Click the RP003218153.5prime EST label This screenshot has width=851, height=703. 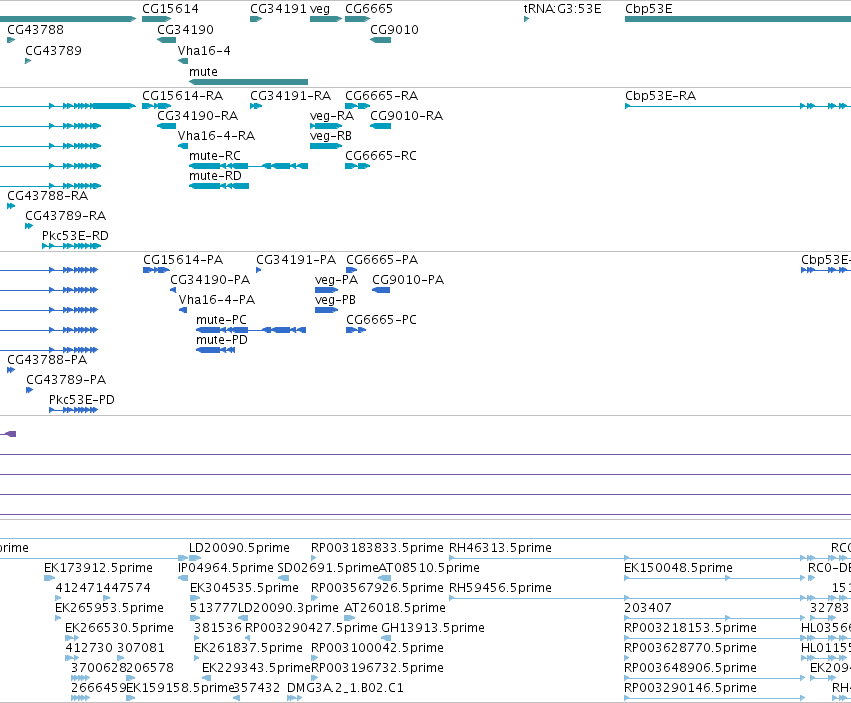pyautogui.click(x=690, y=628)
